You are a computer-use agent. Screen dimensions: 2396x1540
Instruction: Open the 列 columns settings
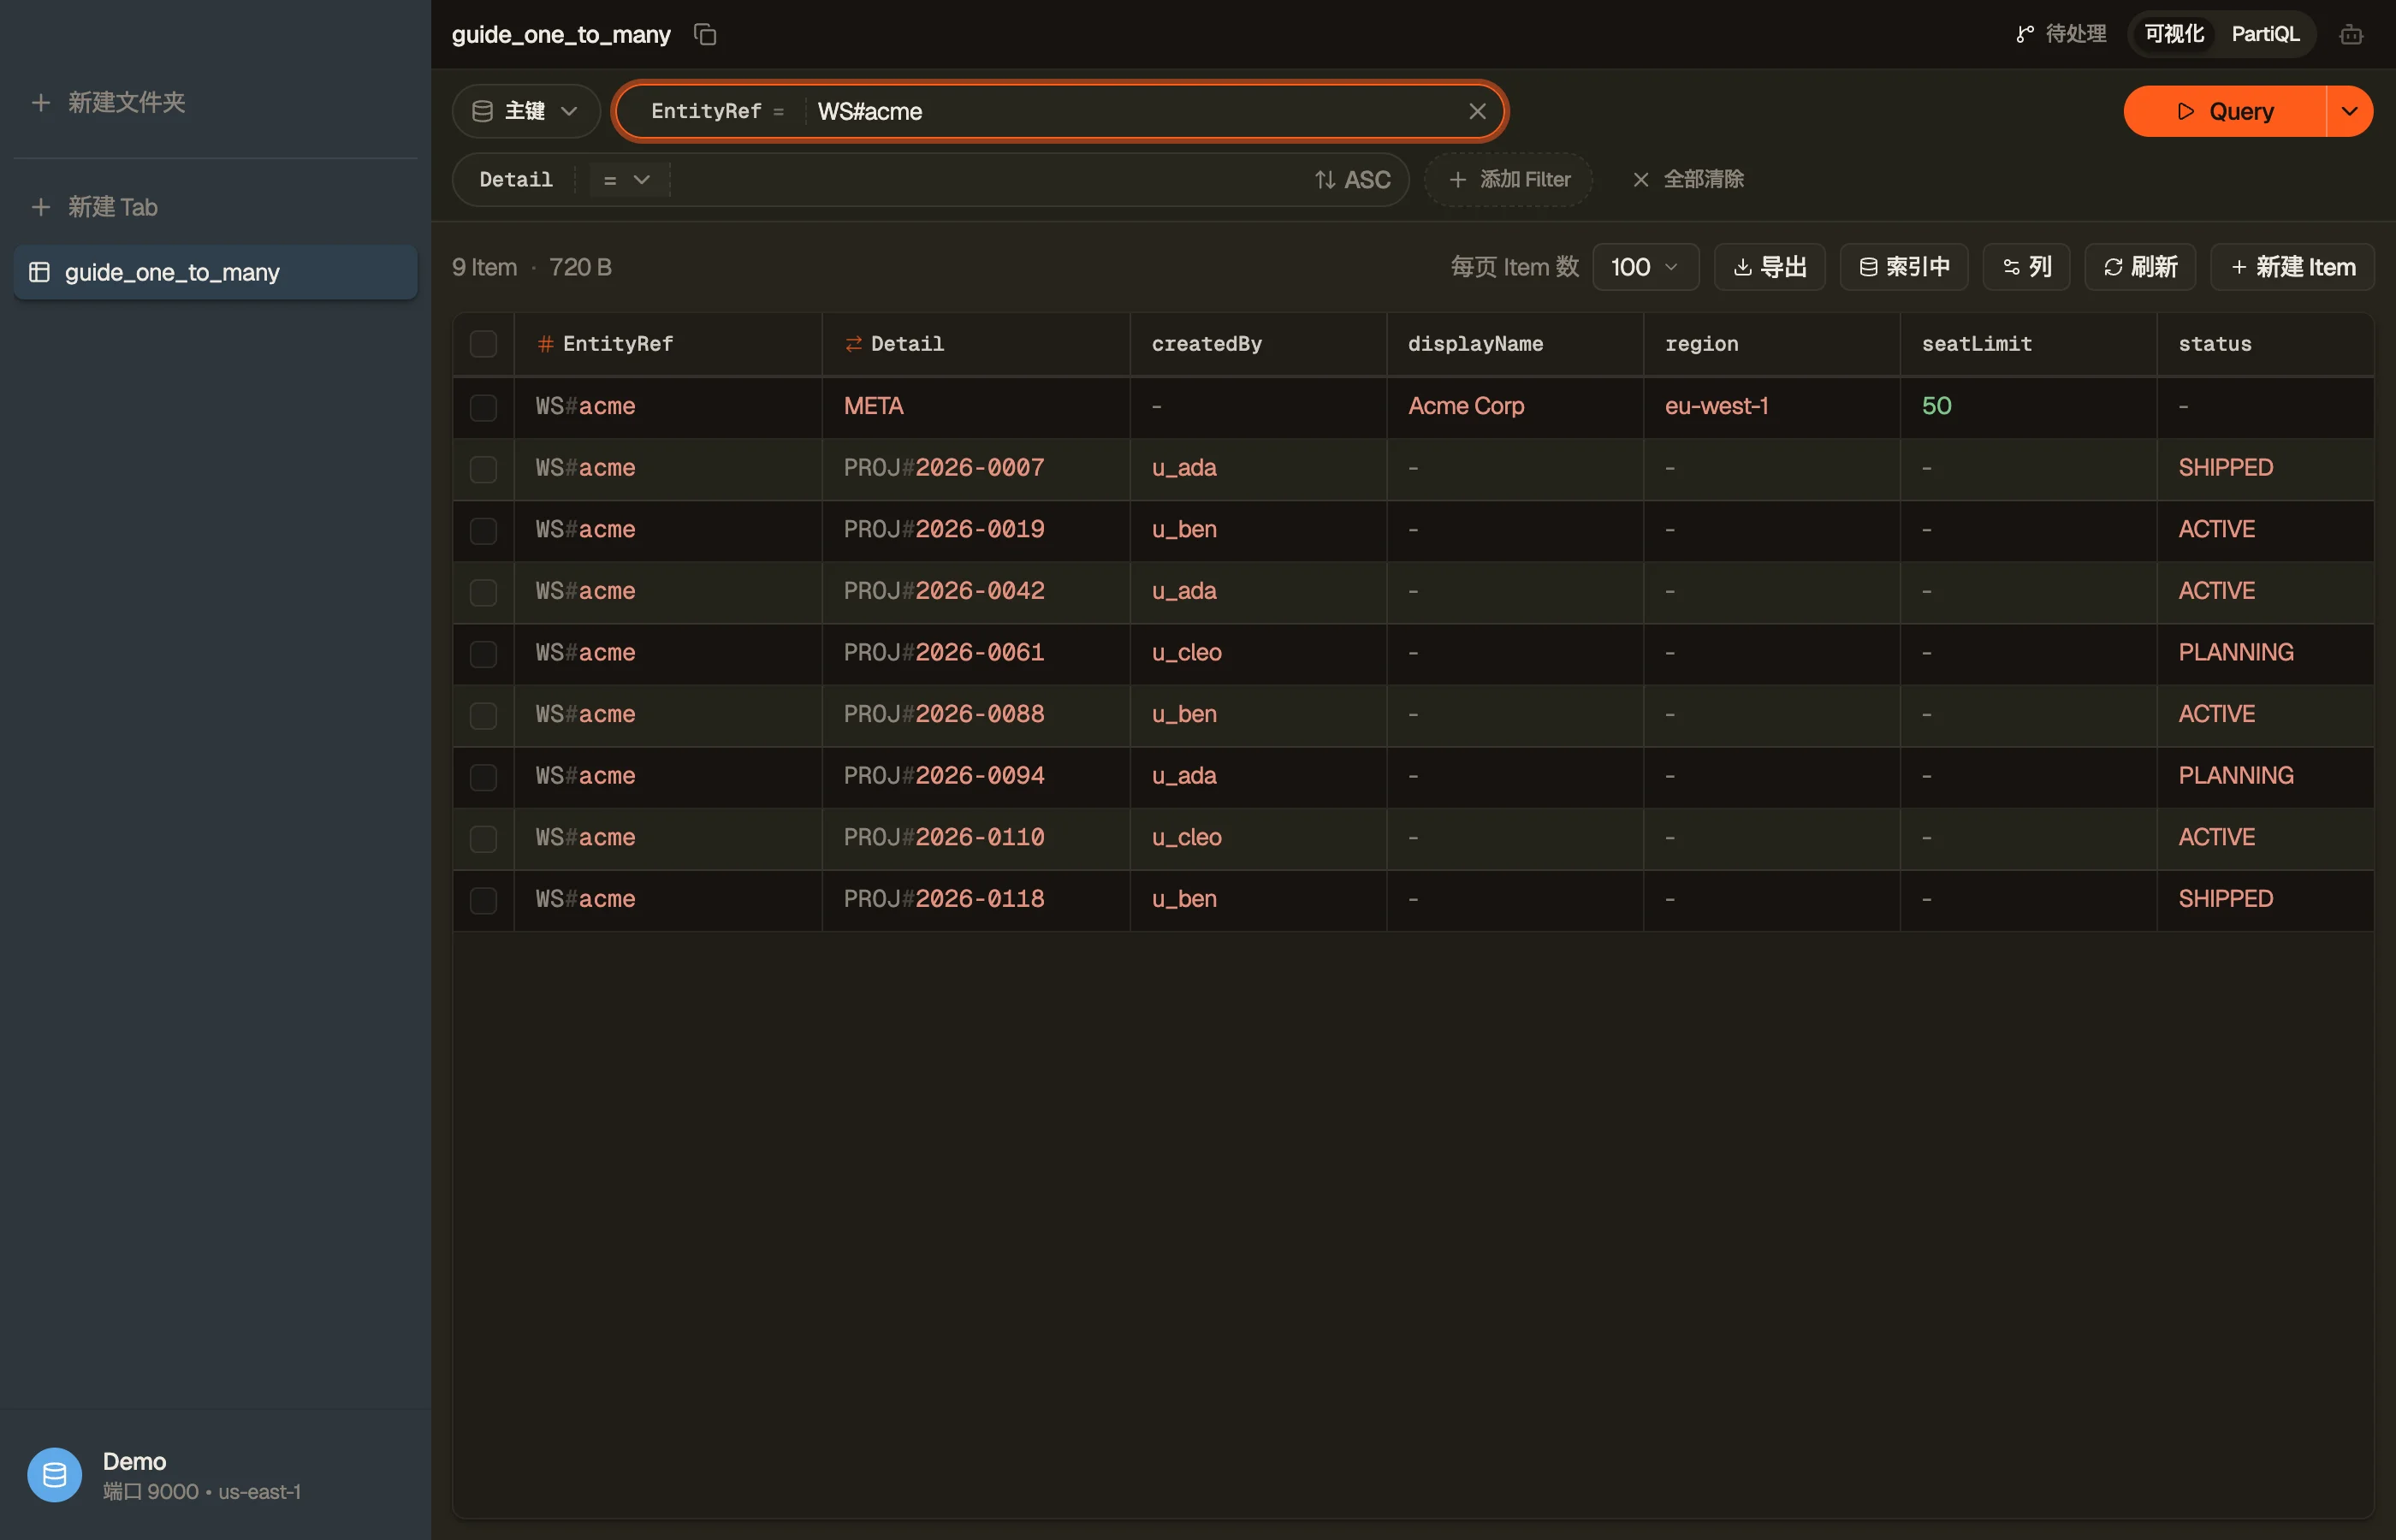[x=2026, y=267]
